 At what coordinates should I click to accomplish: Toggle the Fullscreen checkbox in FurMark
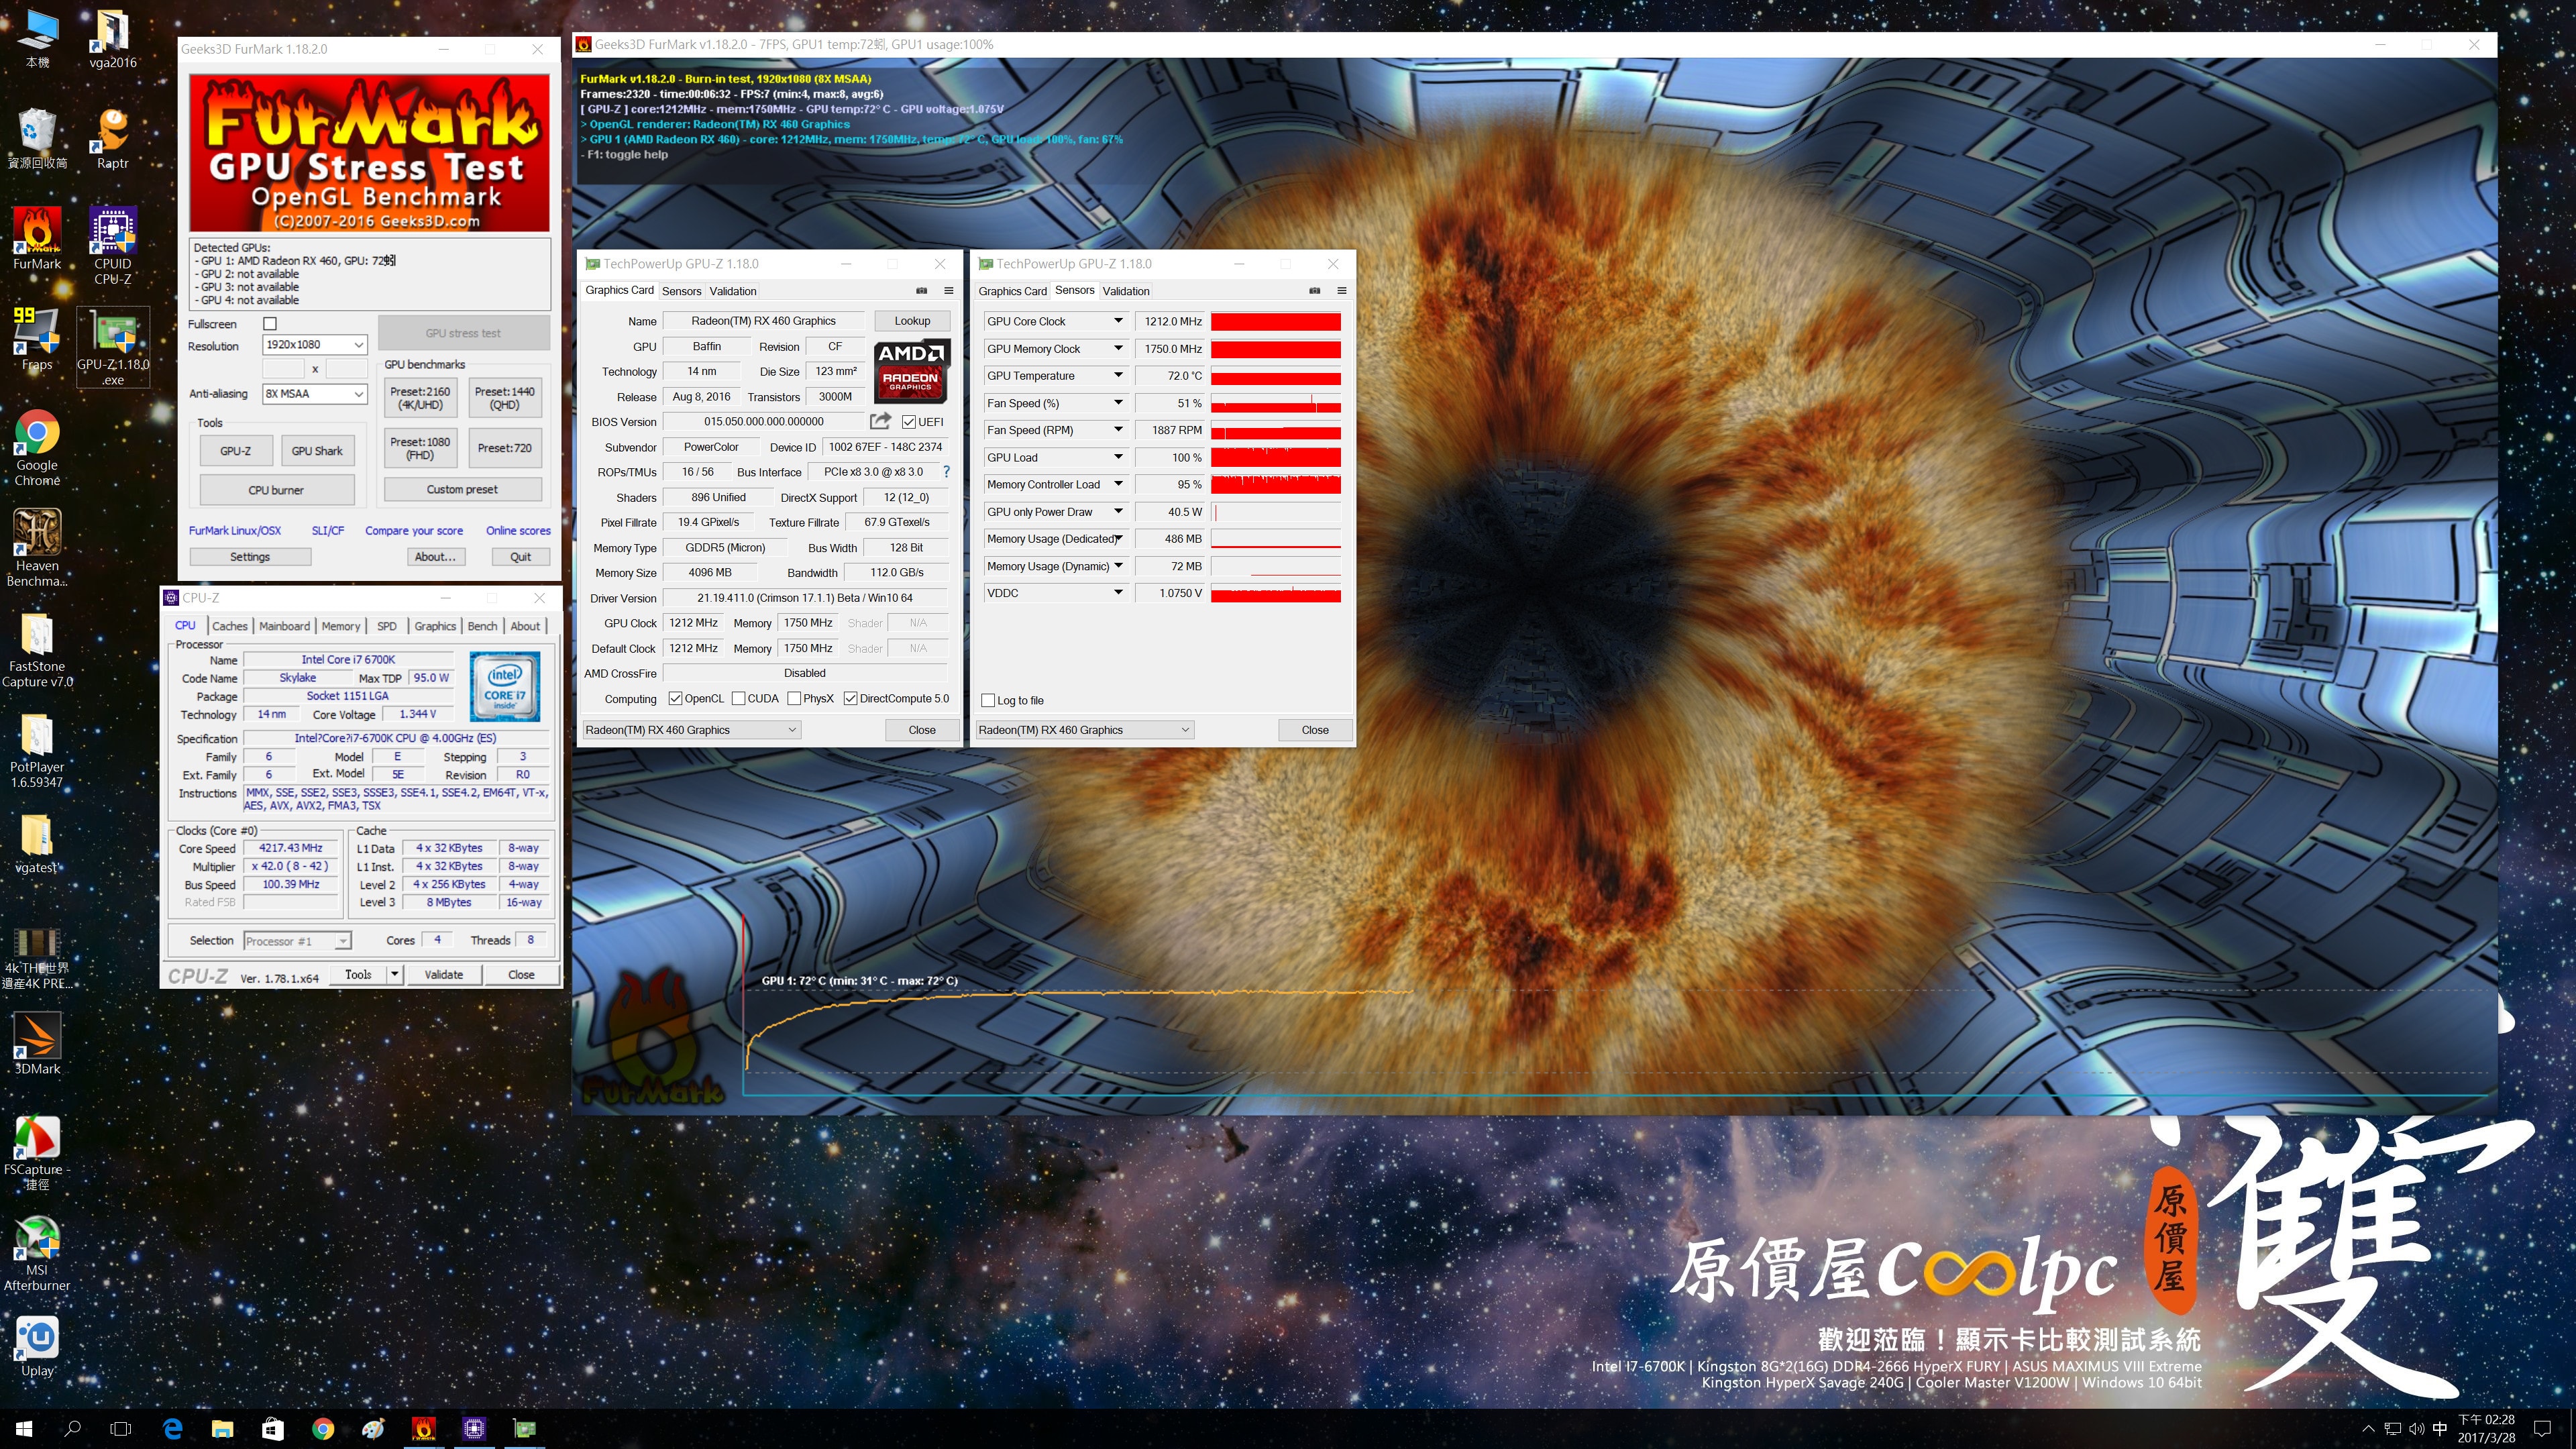(x=269, y=323)
